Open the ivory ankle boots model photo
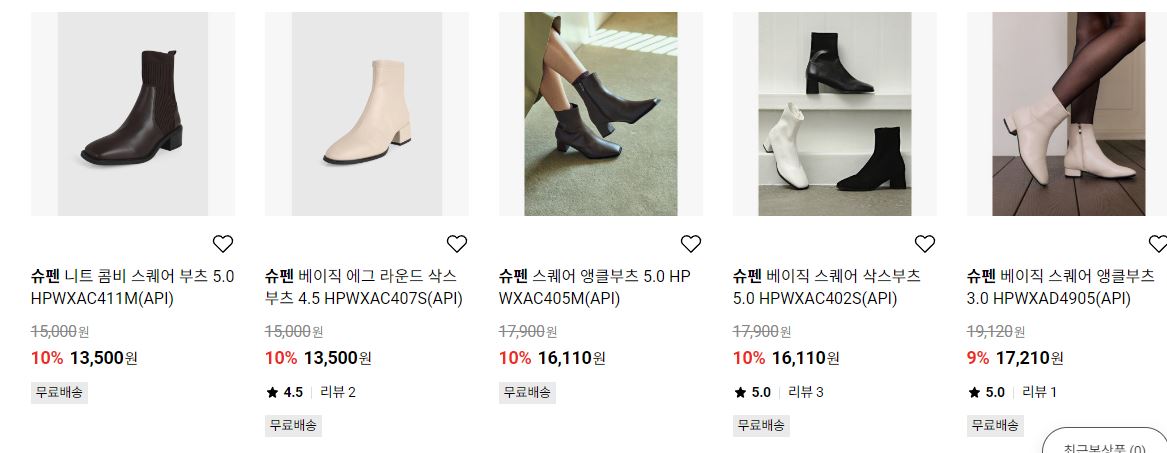This screenshot has width=1167, height=453. tap(1067, 114)
